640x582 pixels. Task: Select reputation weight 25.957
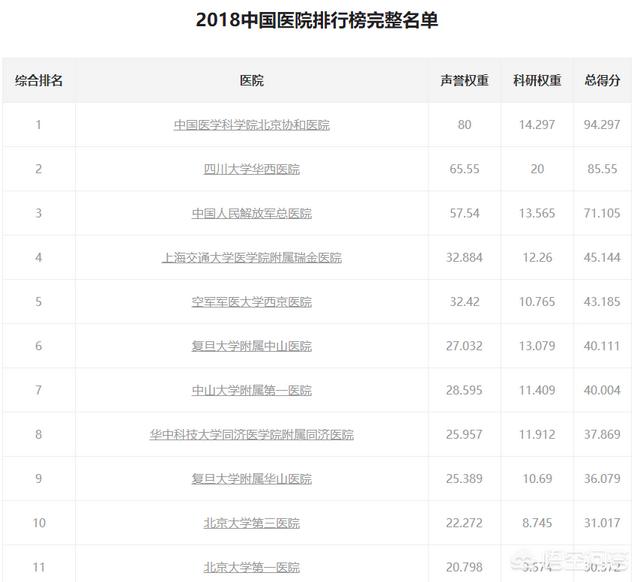464,435
